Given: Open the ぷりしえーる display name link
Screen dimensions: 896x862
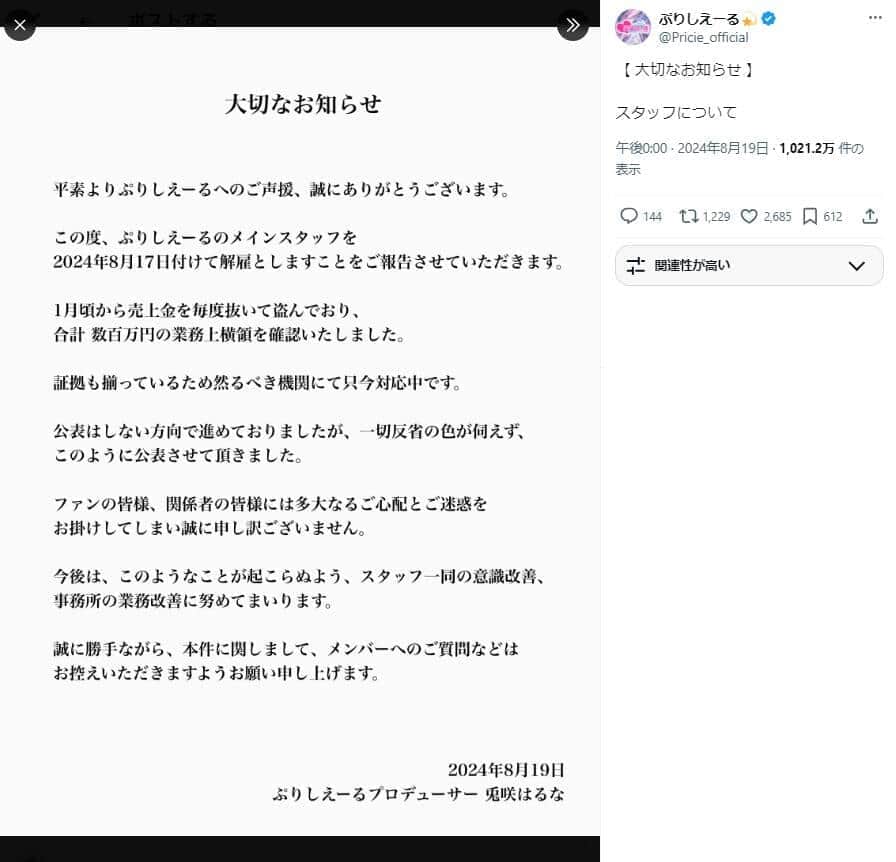Looking at the screenshot, I should pyautogui.click(x=698, y=19).
